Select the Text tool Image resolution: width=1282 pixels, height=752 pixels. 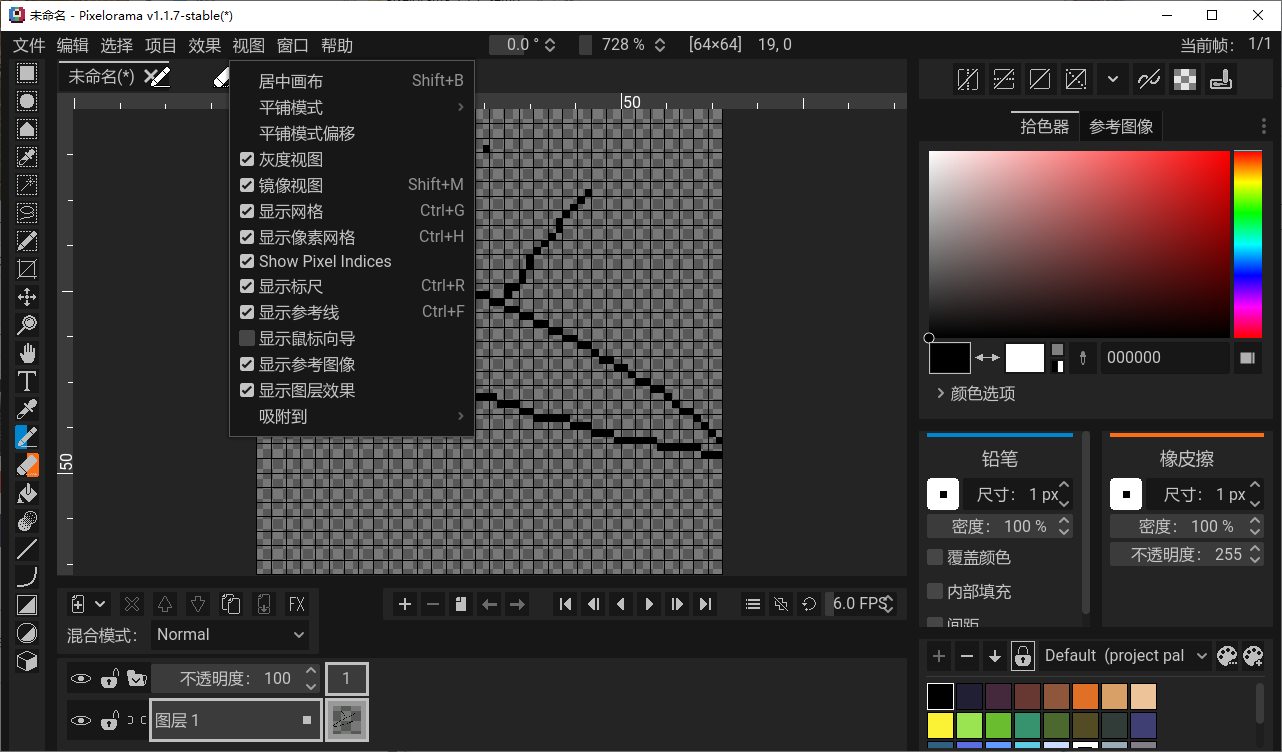click(27, 380)
